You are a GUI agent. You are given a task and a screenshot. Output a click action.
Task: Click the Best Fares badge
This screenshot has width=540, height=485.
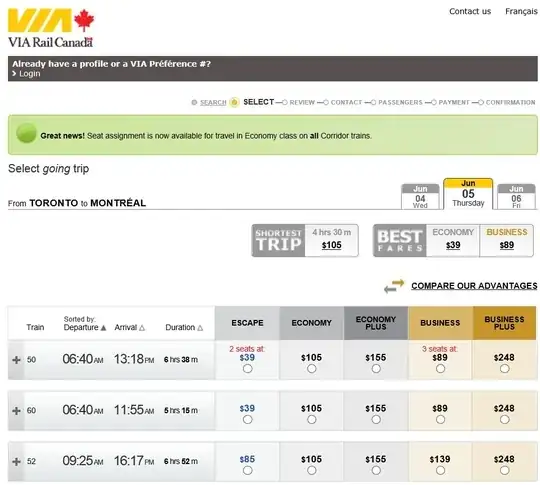click(x=400, y=240)
